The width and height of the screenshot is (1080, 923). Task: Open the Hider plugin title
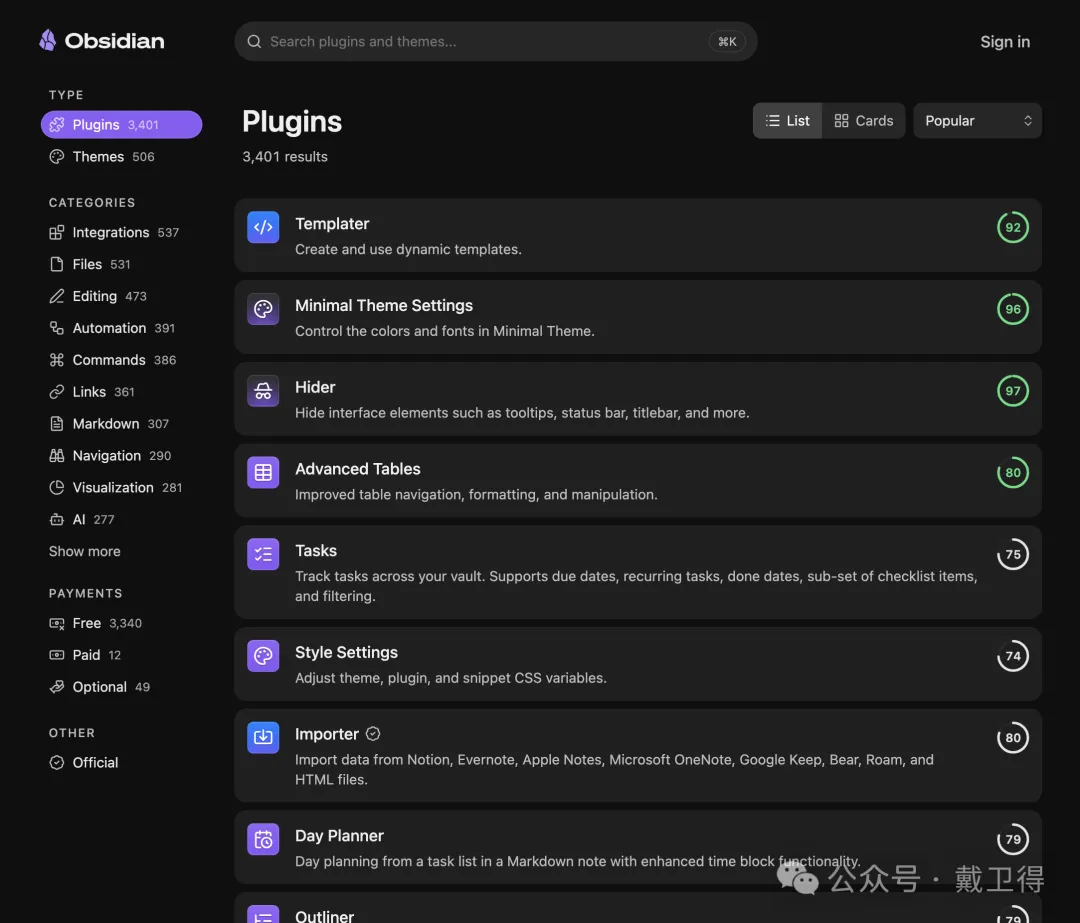click(315, 388)
